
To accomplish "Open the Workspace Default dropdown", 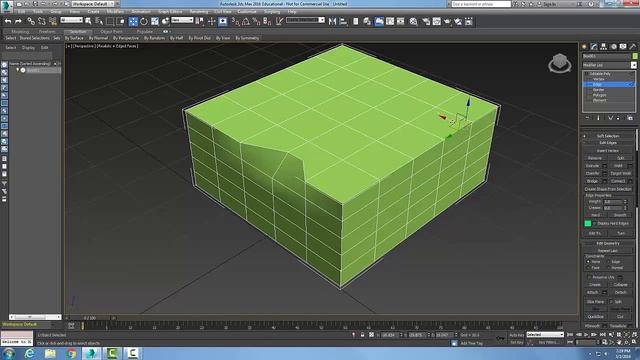I will (x=93, y=4).
